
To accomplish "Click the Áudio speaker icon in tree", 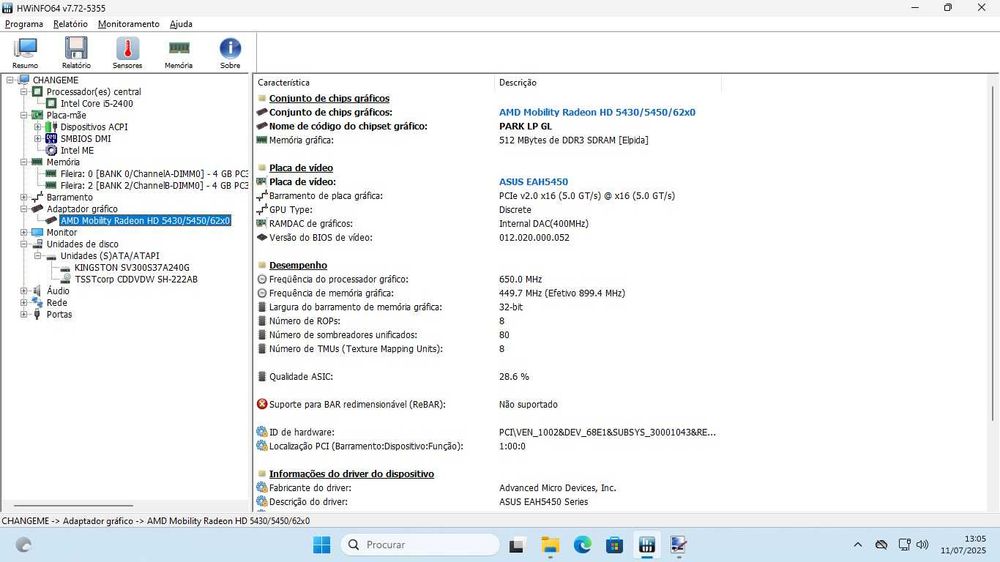I will point(38,291).
